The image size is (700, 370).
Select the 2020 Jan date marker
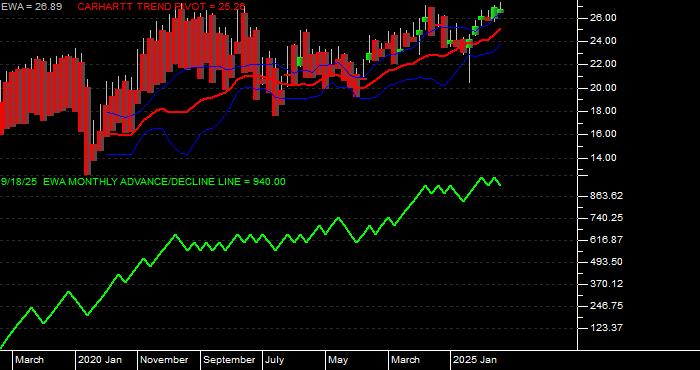coord(100,360)
